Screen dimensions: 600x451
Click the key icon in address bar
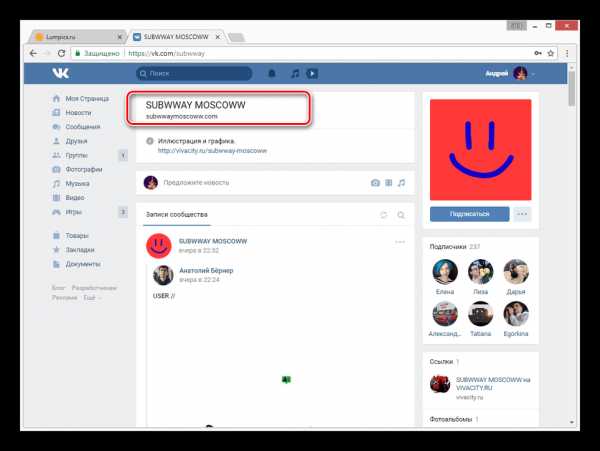538,53
